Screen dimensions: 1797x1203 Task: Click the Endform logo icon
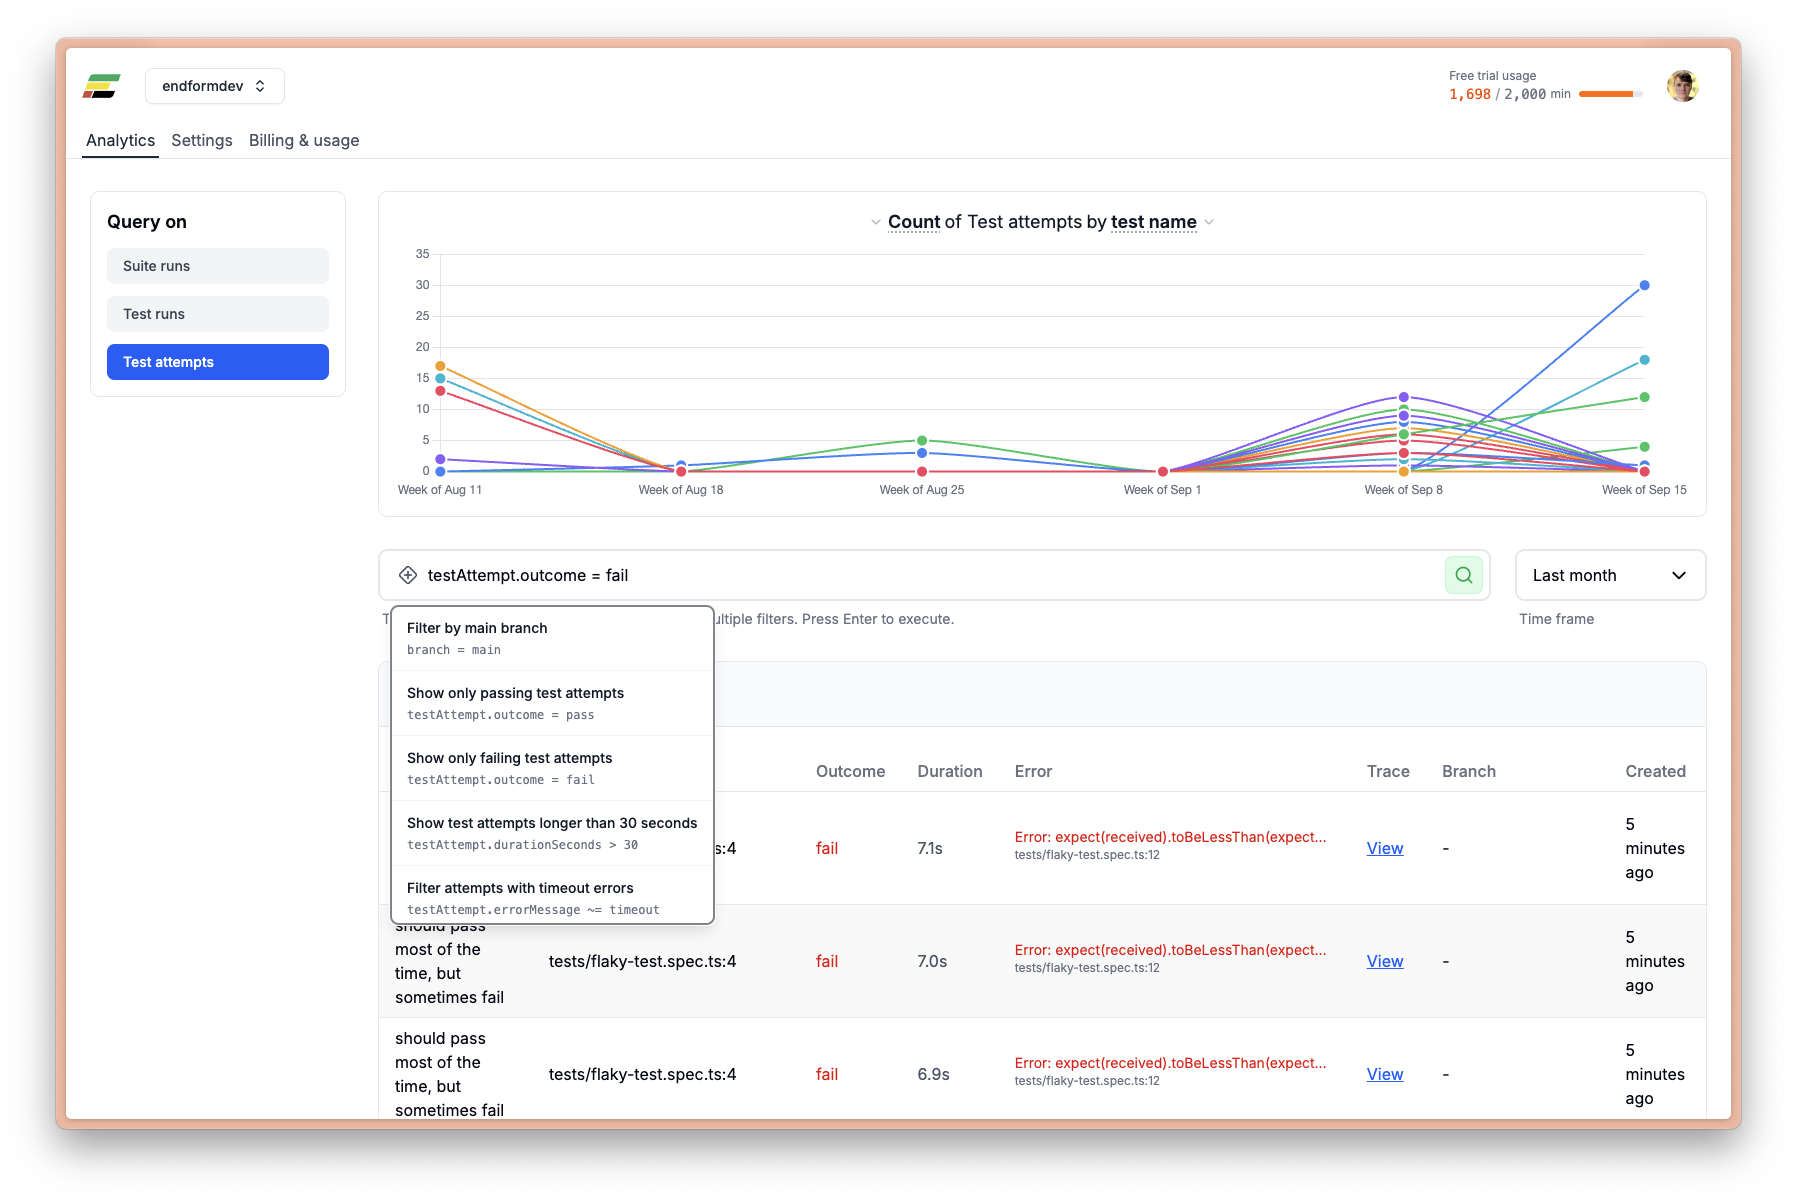(x=101, y=86)
